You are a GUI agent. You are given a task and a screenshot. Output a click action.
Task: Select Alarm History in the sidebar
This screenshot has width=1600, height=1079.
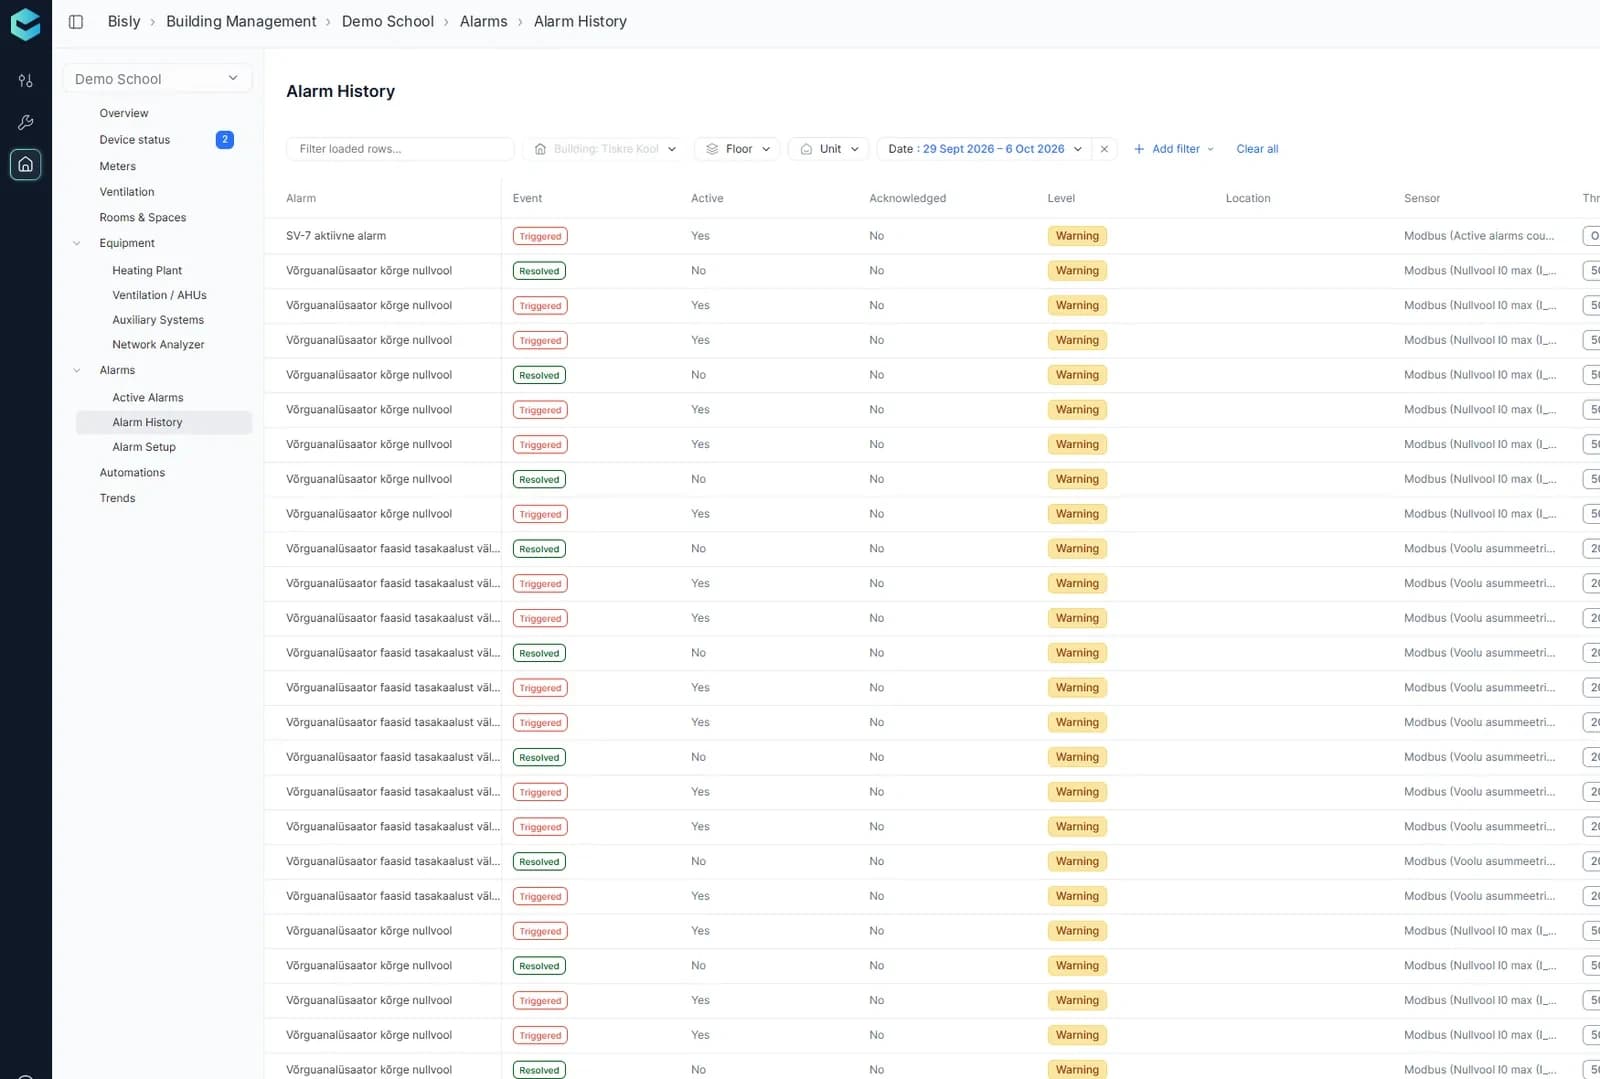(x=164, y=423)
